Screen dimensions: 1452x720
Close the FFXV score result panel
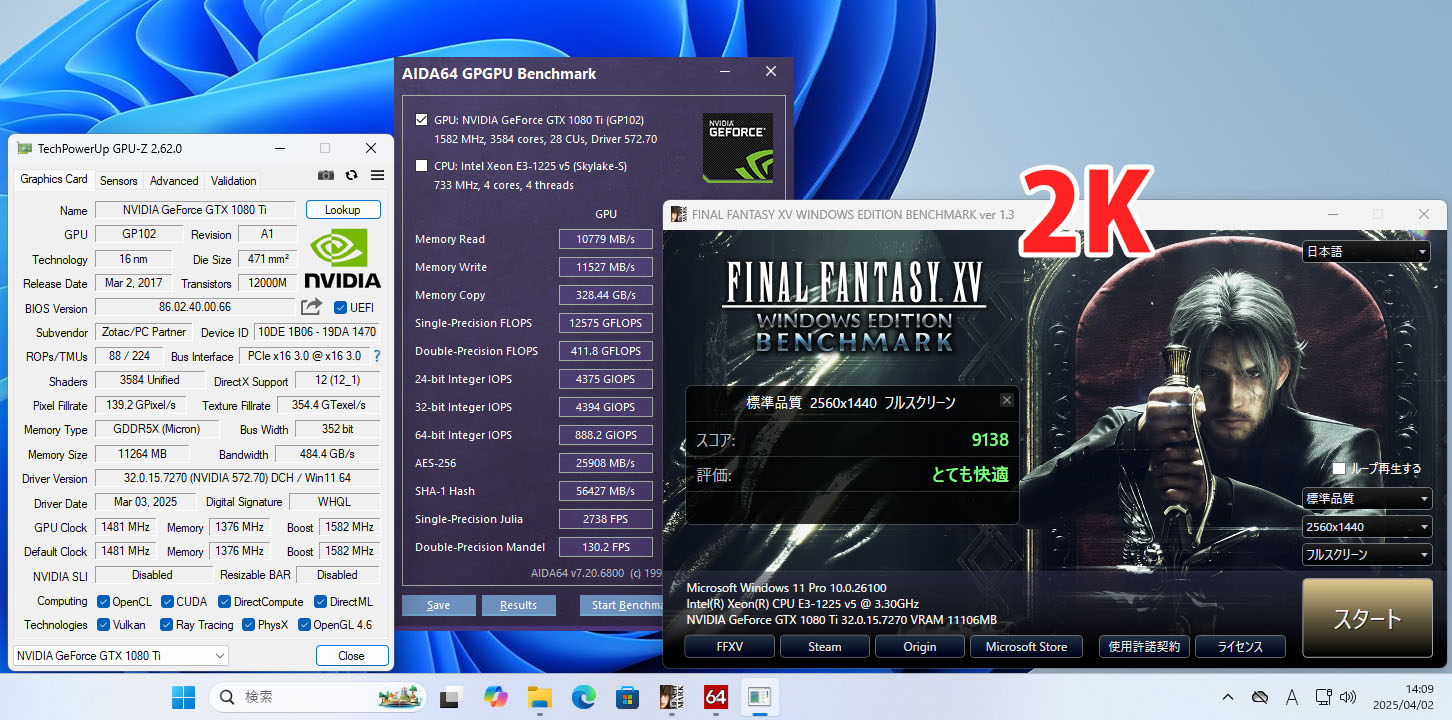(x=1007, y=400)
